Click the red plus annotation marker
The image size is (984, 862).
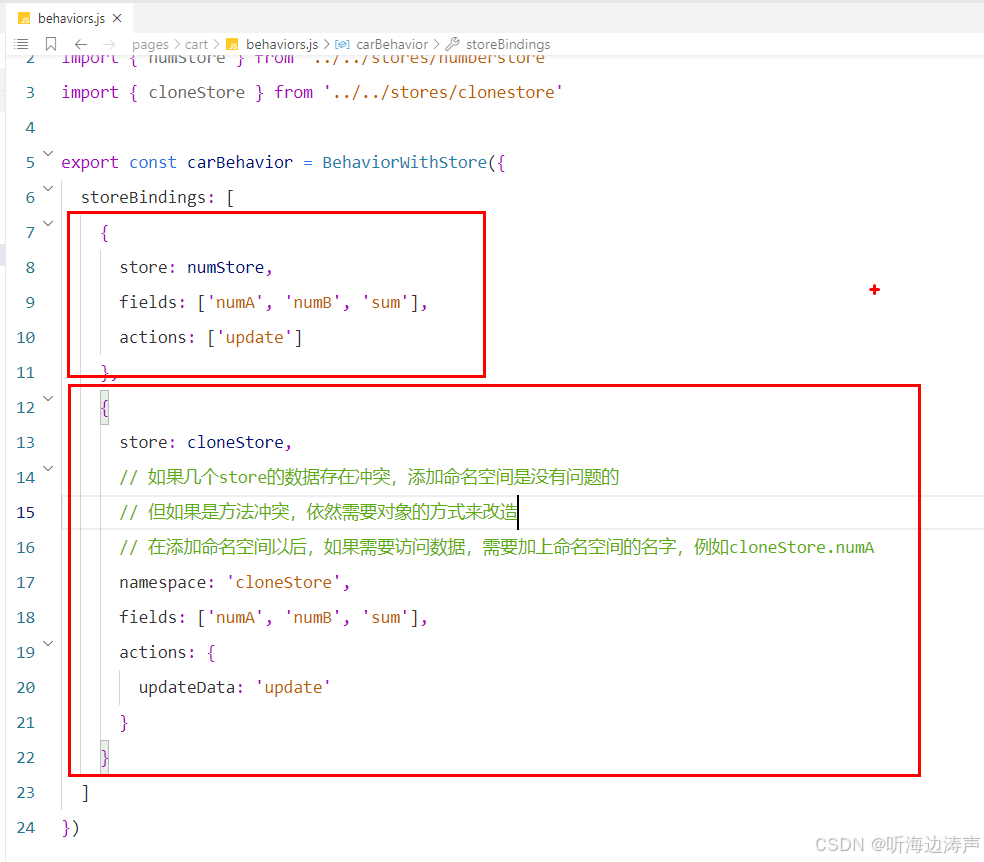tap(874, 289)
